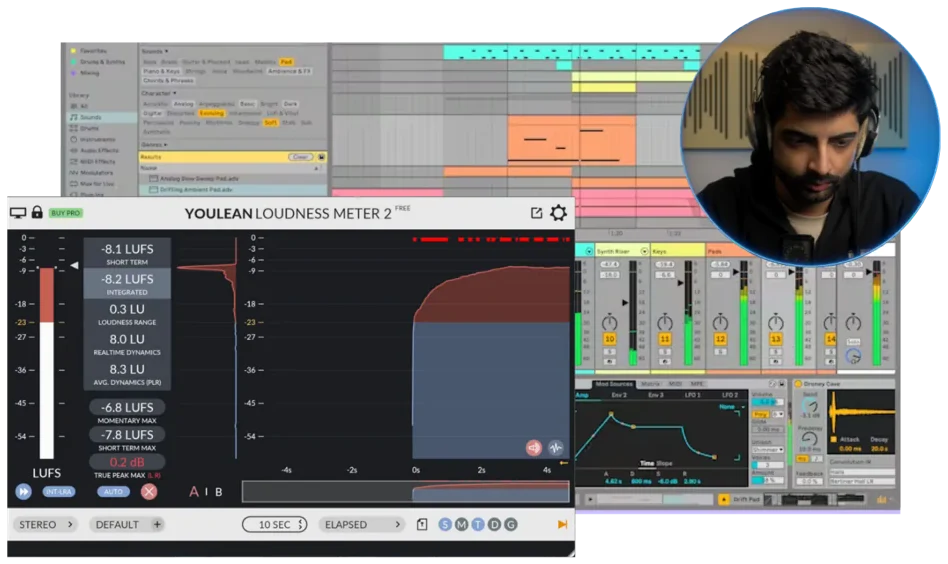Click the pan knob on track 10
Image resolution: width=948 pixels, height=564 pixels.
[609, 322]
